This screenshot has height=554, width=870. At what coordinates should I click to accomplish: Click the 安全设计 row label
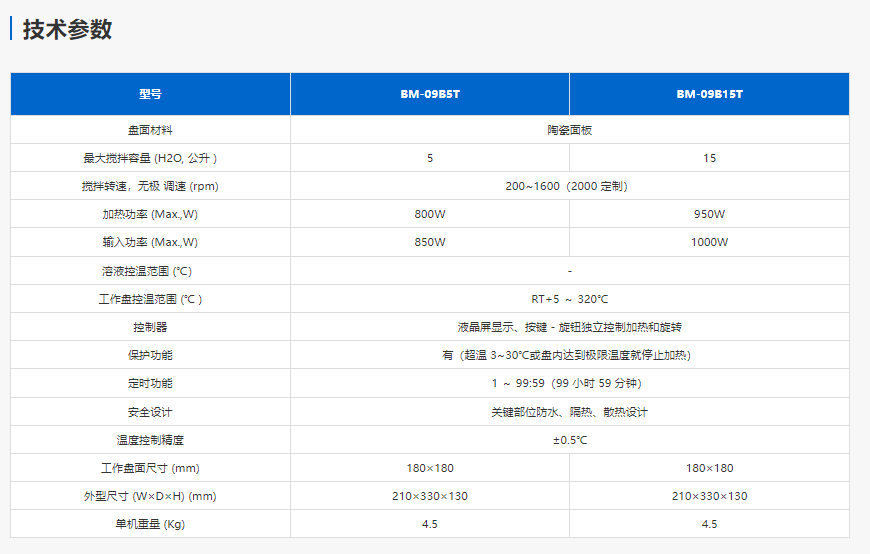pos(150,412)
